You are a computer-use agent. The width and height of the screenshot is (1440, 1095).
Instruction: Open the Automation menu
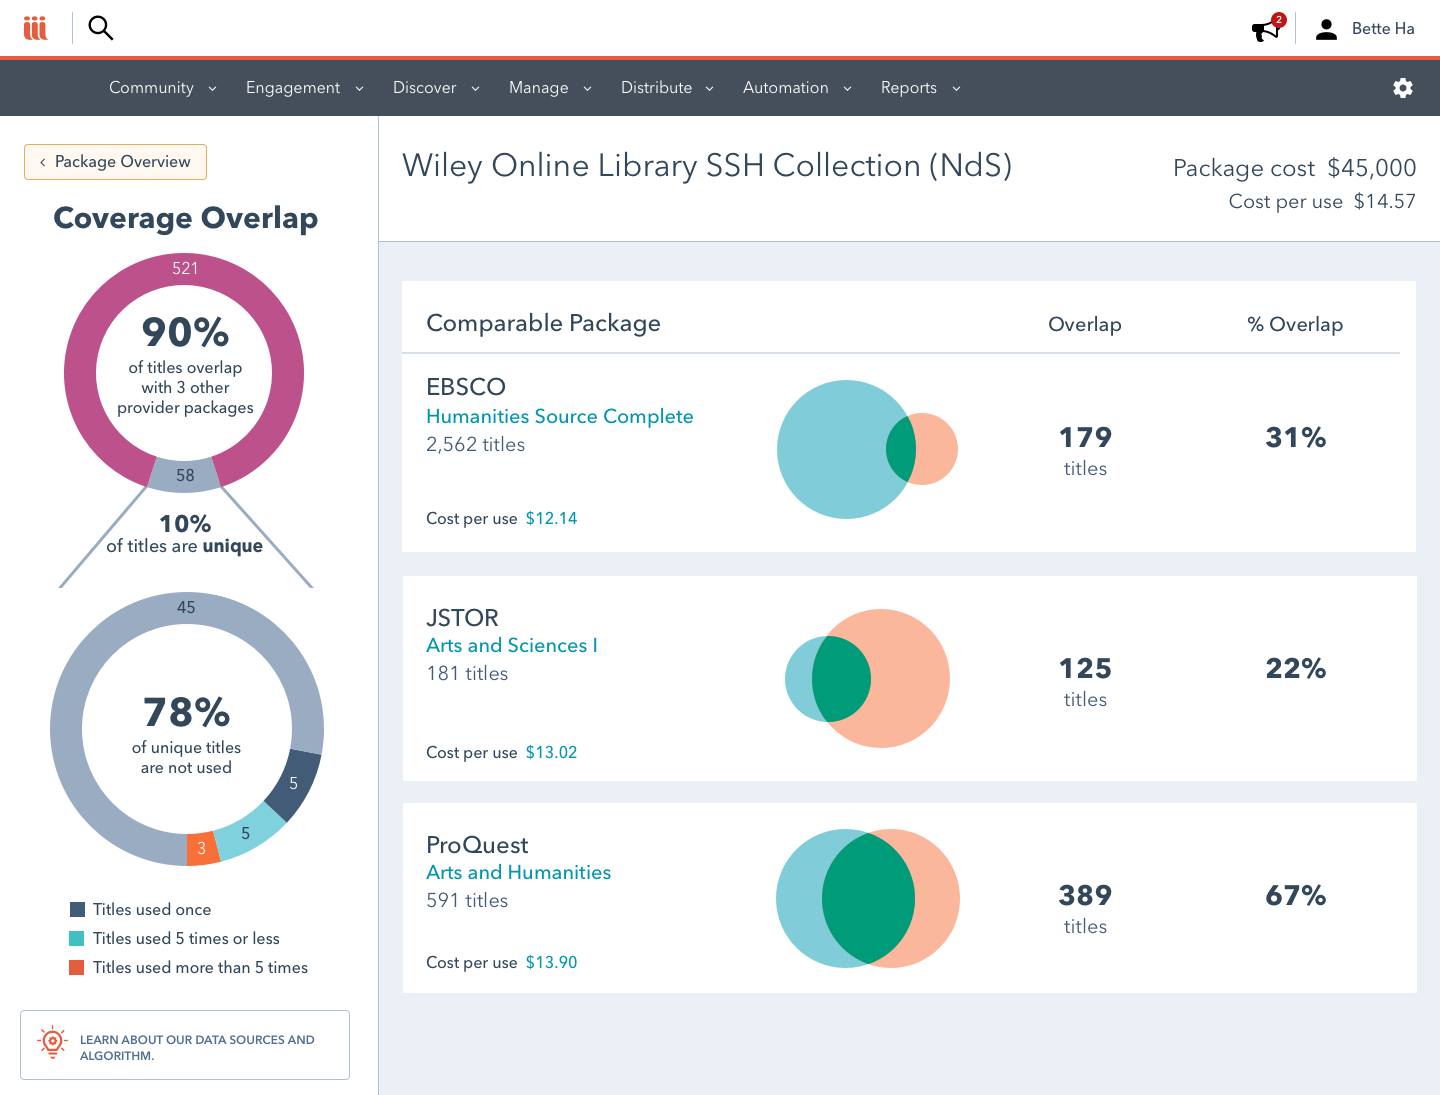[x=785, y=88]
